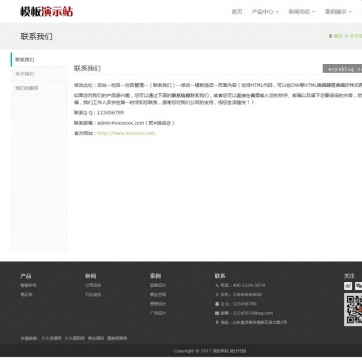Viewport: 362px width, 362px height.
Task: Open 产品中心 in the top navigation
Action: coord(263,12)
